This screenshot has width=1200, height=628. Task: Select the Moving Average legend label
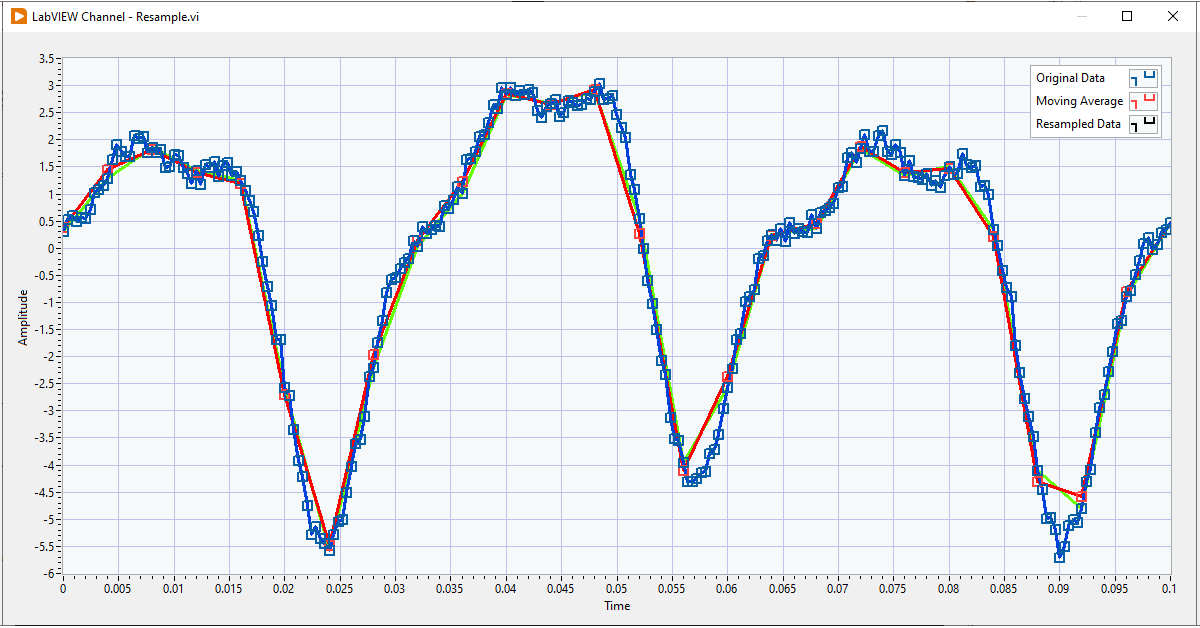[1079, 101]
